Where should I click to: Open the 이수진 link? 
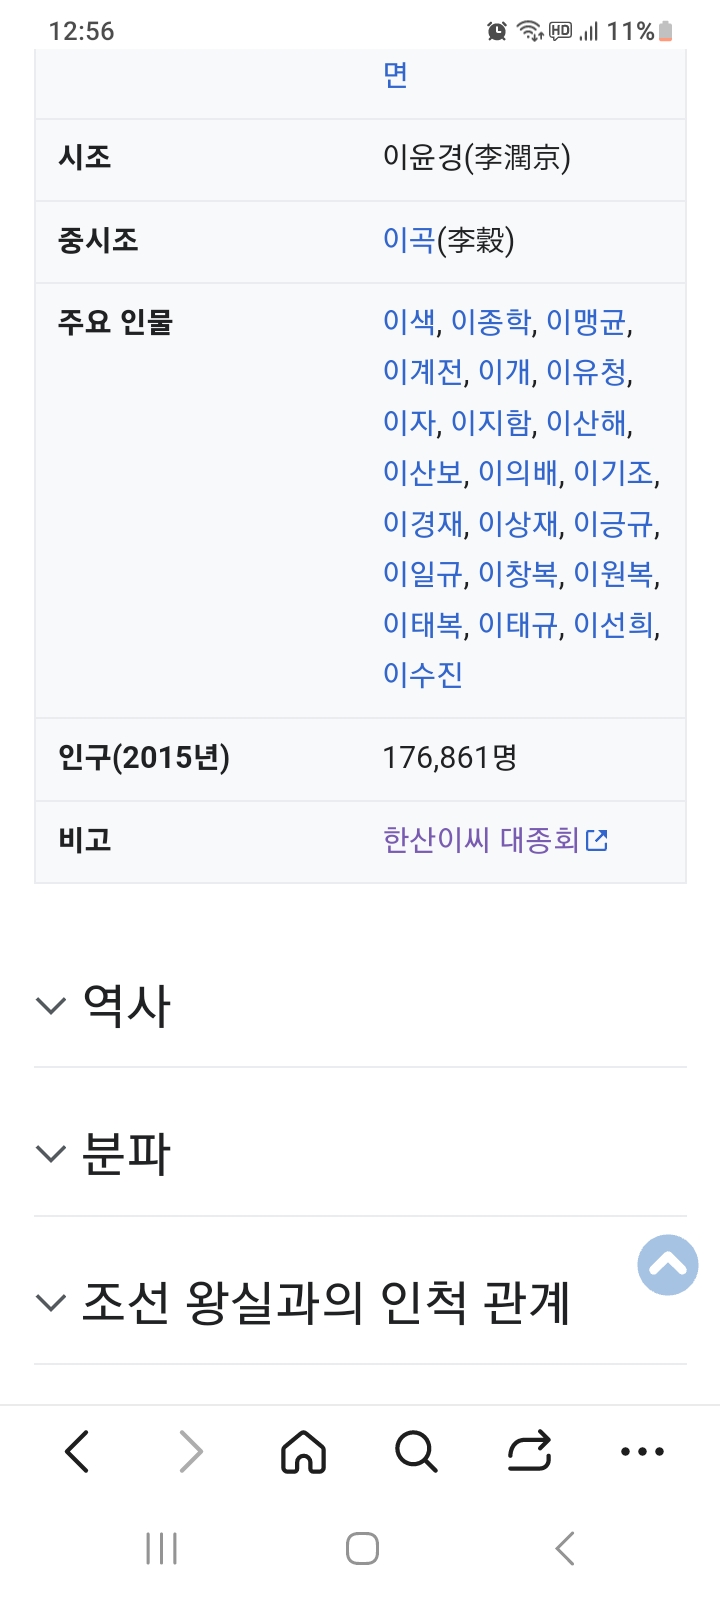coord(423,675)
